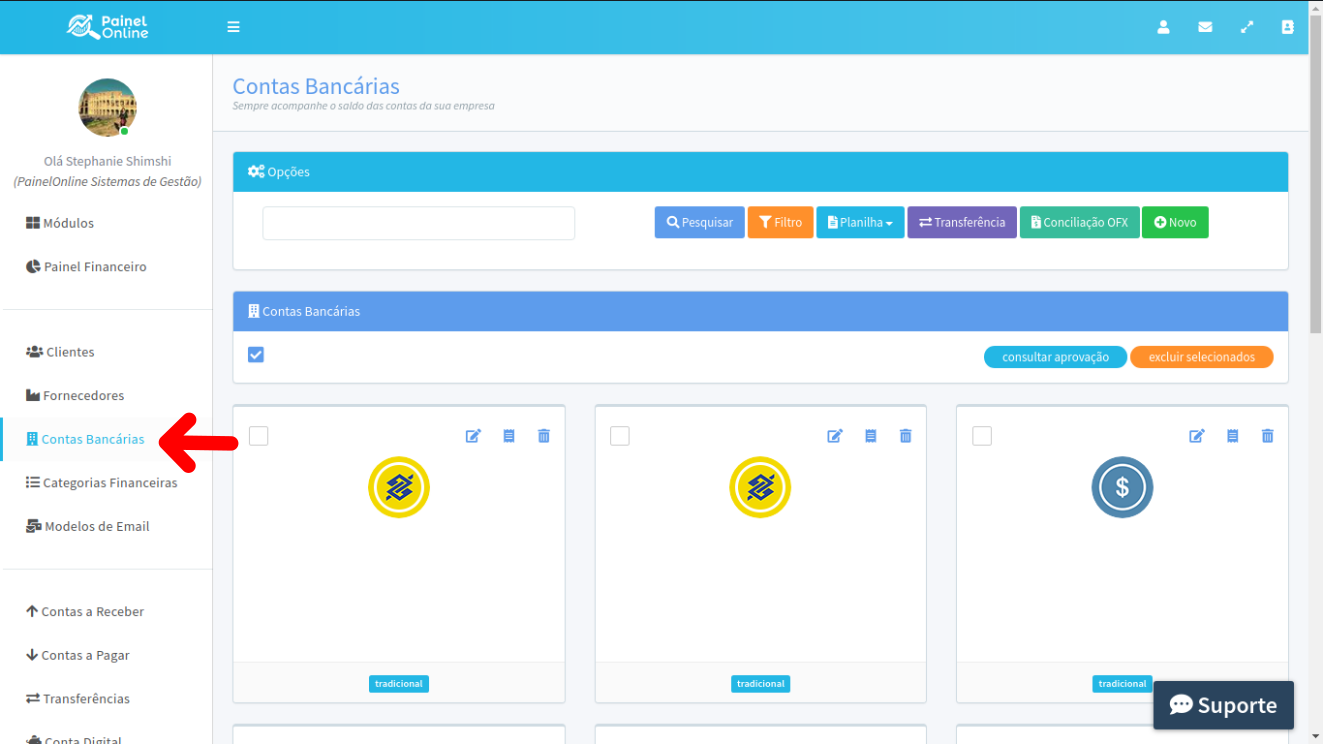
Task: Click the purple Transferência button
Action: 962,222
